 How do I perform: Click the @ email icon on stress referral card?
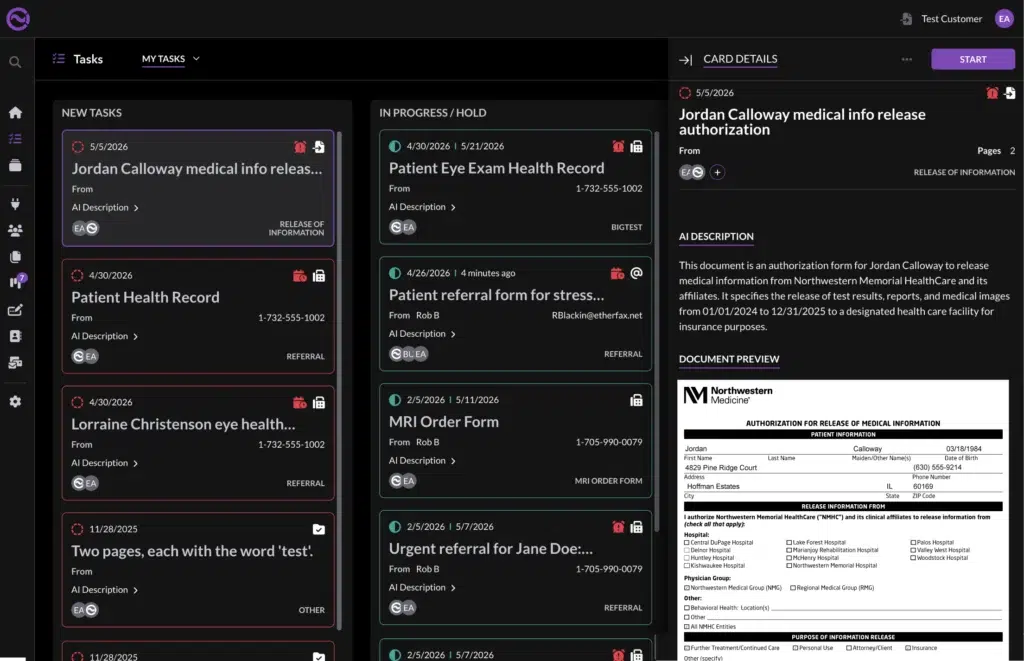(x=637, y=273)
